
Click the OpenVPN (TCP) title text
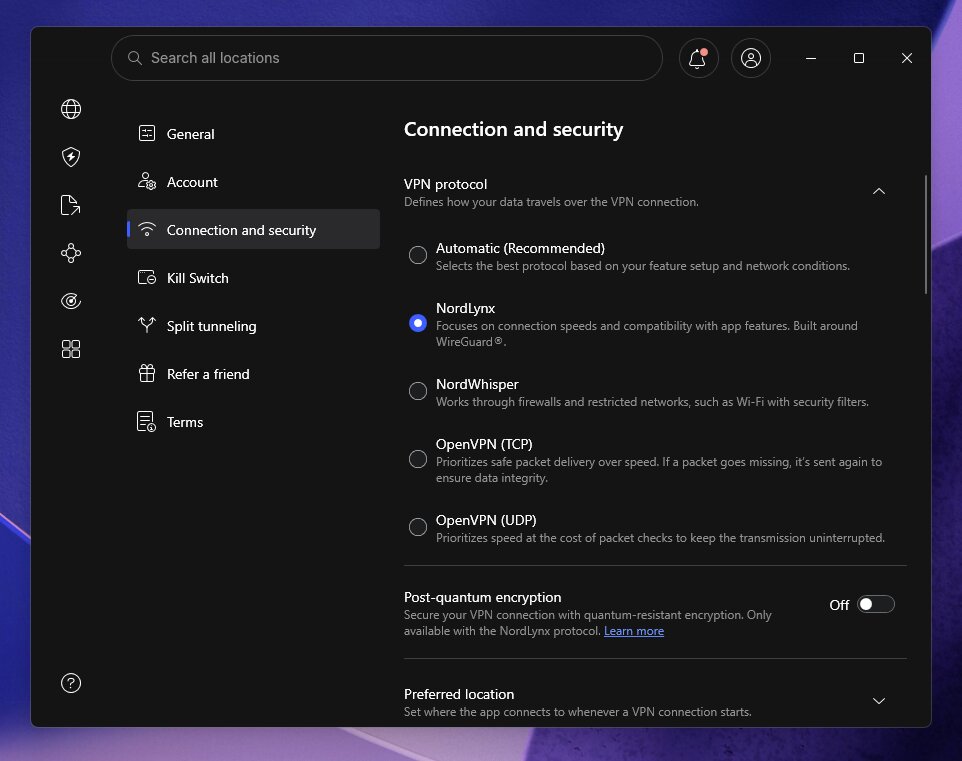click(484, 444)
